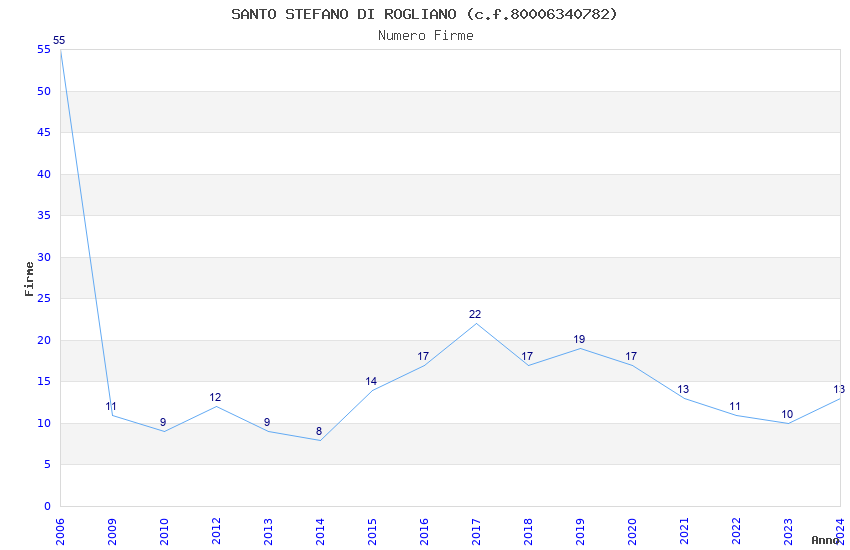Select the 2020 year label on x-axis

pyautogui.click(x=633, y=531)
